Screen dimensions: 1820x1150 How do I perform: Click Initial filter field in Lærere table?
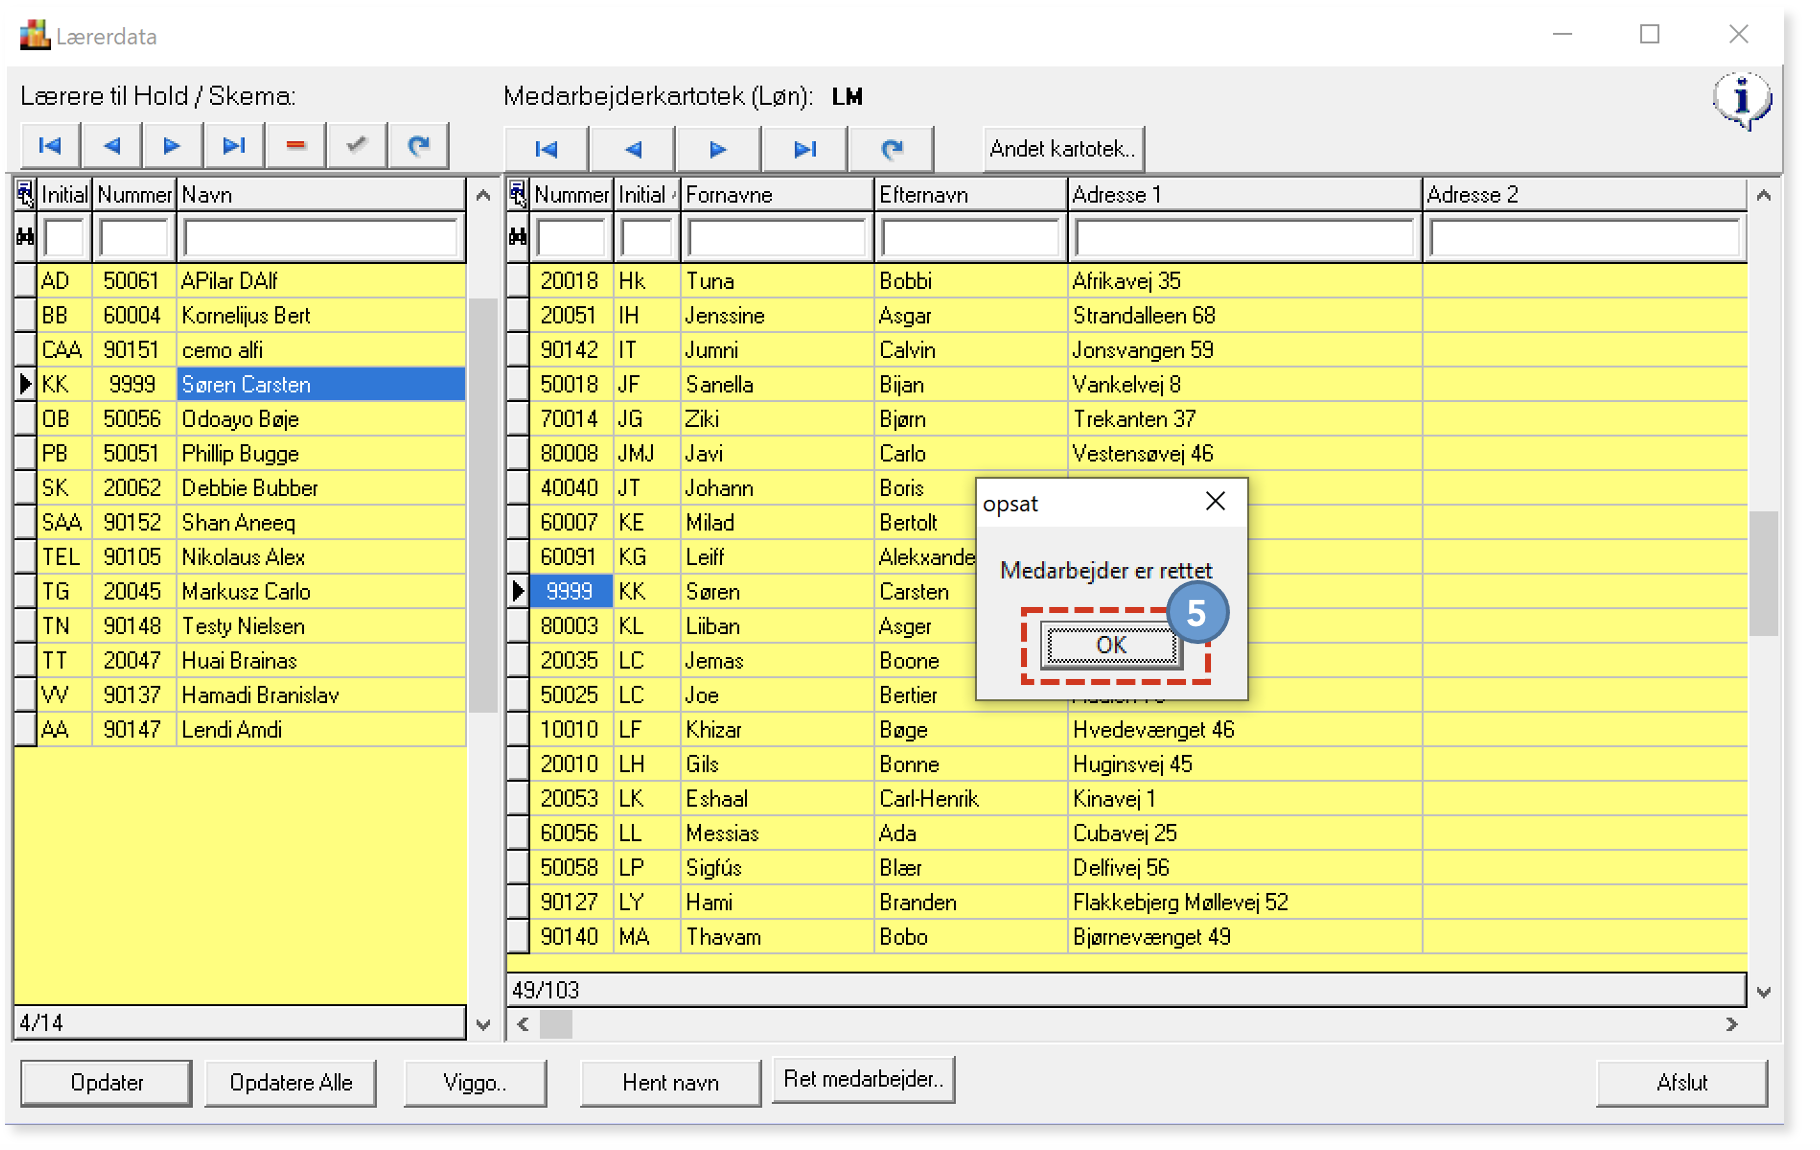tap(65, 238)
